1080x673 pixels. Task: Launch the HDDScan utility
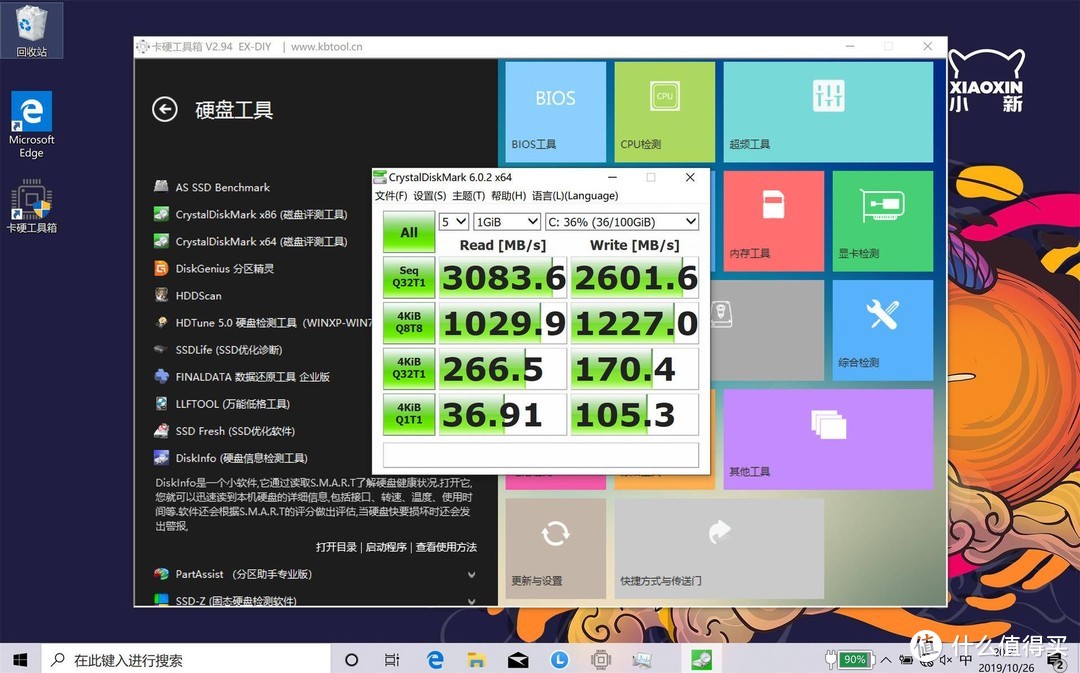(198, 295)
